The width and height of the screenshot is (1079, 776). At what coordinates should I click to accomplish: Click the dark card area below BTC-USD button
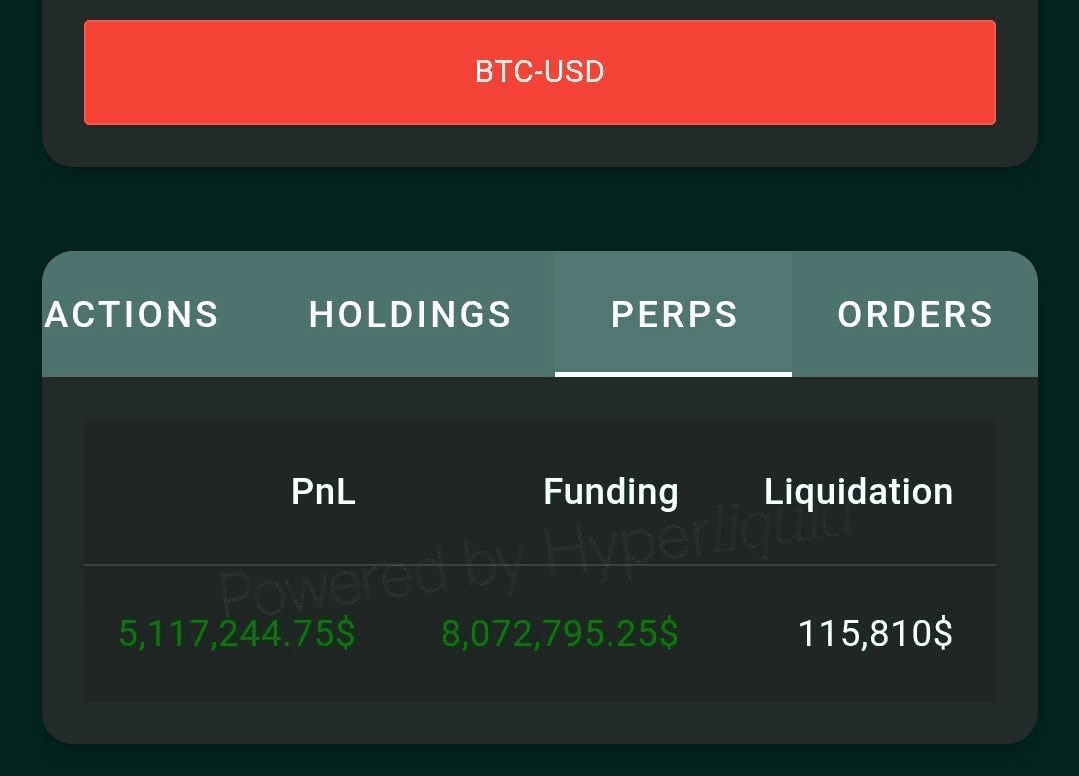539,146
